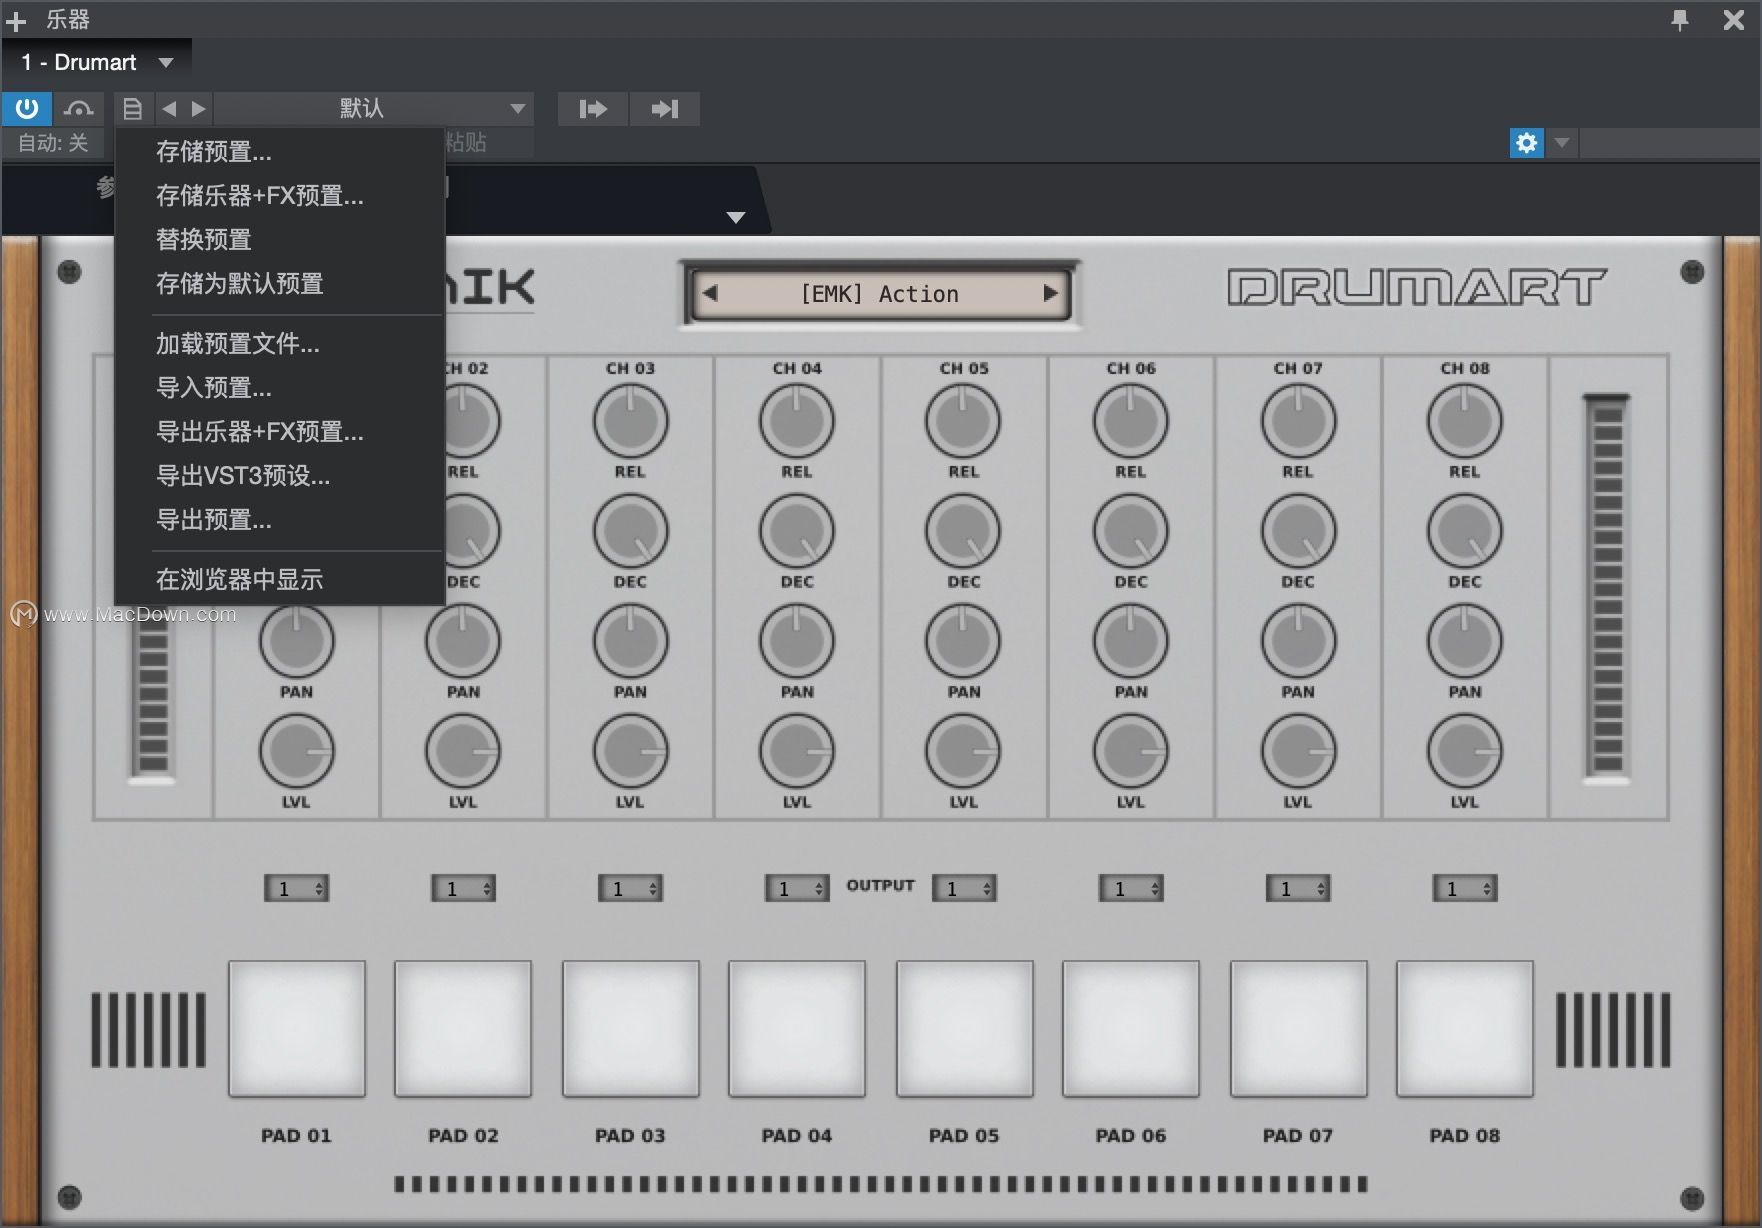
Task: Choose 导出VST3预设... menu entry
Action: click(280, 476)
